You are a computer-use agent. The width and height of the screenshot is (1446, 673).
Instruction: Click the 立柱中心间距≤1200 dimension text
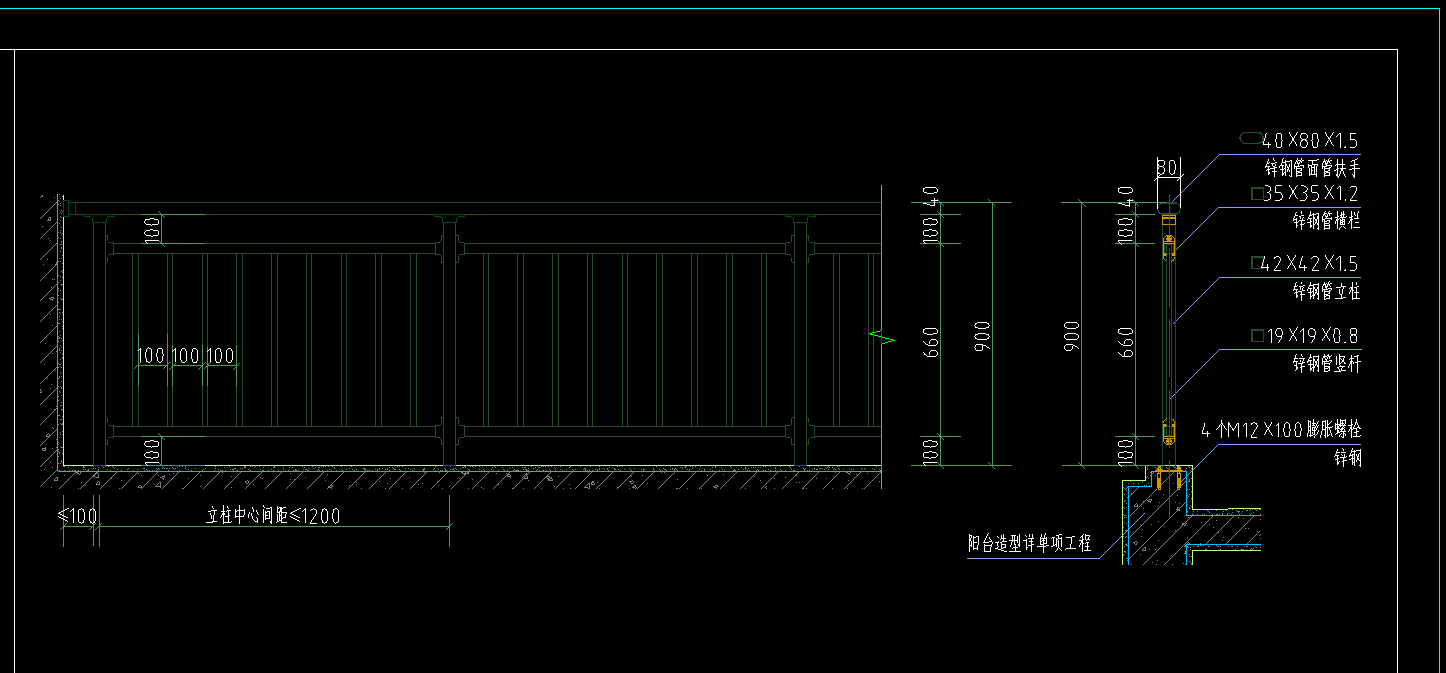pos(273,516)
